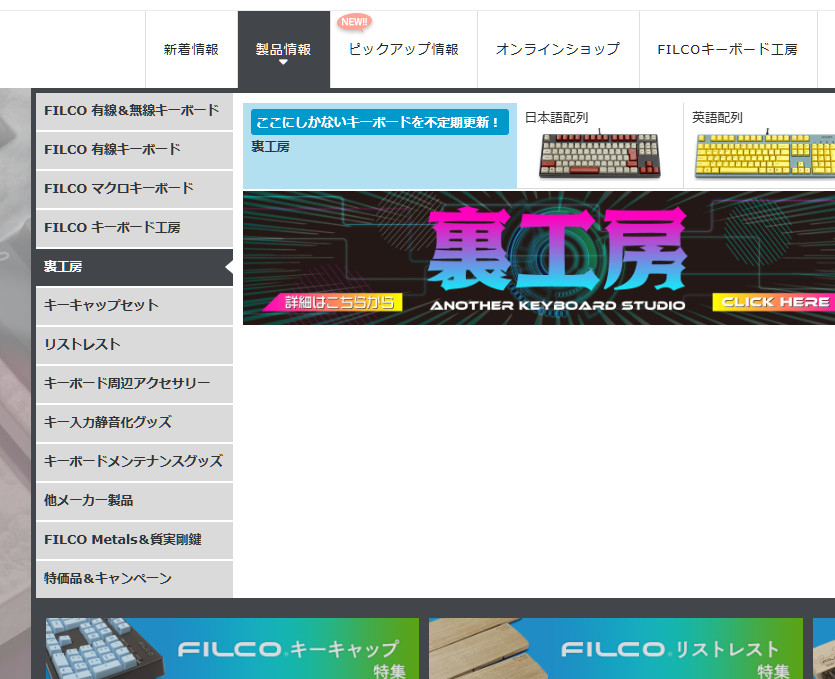The image size is (835, 679).
Task: Open the FILCO リストレスト特集 banner
Action: (x=616, y=649)
